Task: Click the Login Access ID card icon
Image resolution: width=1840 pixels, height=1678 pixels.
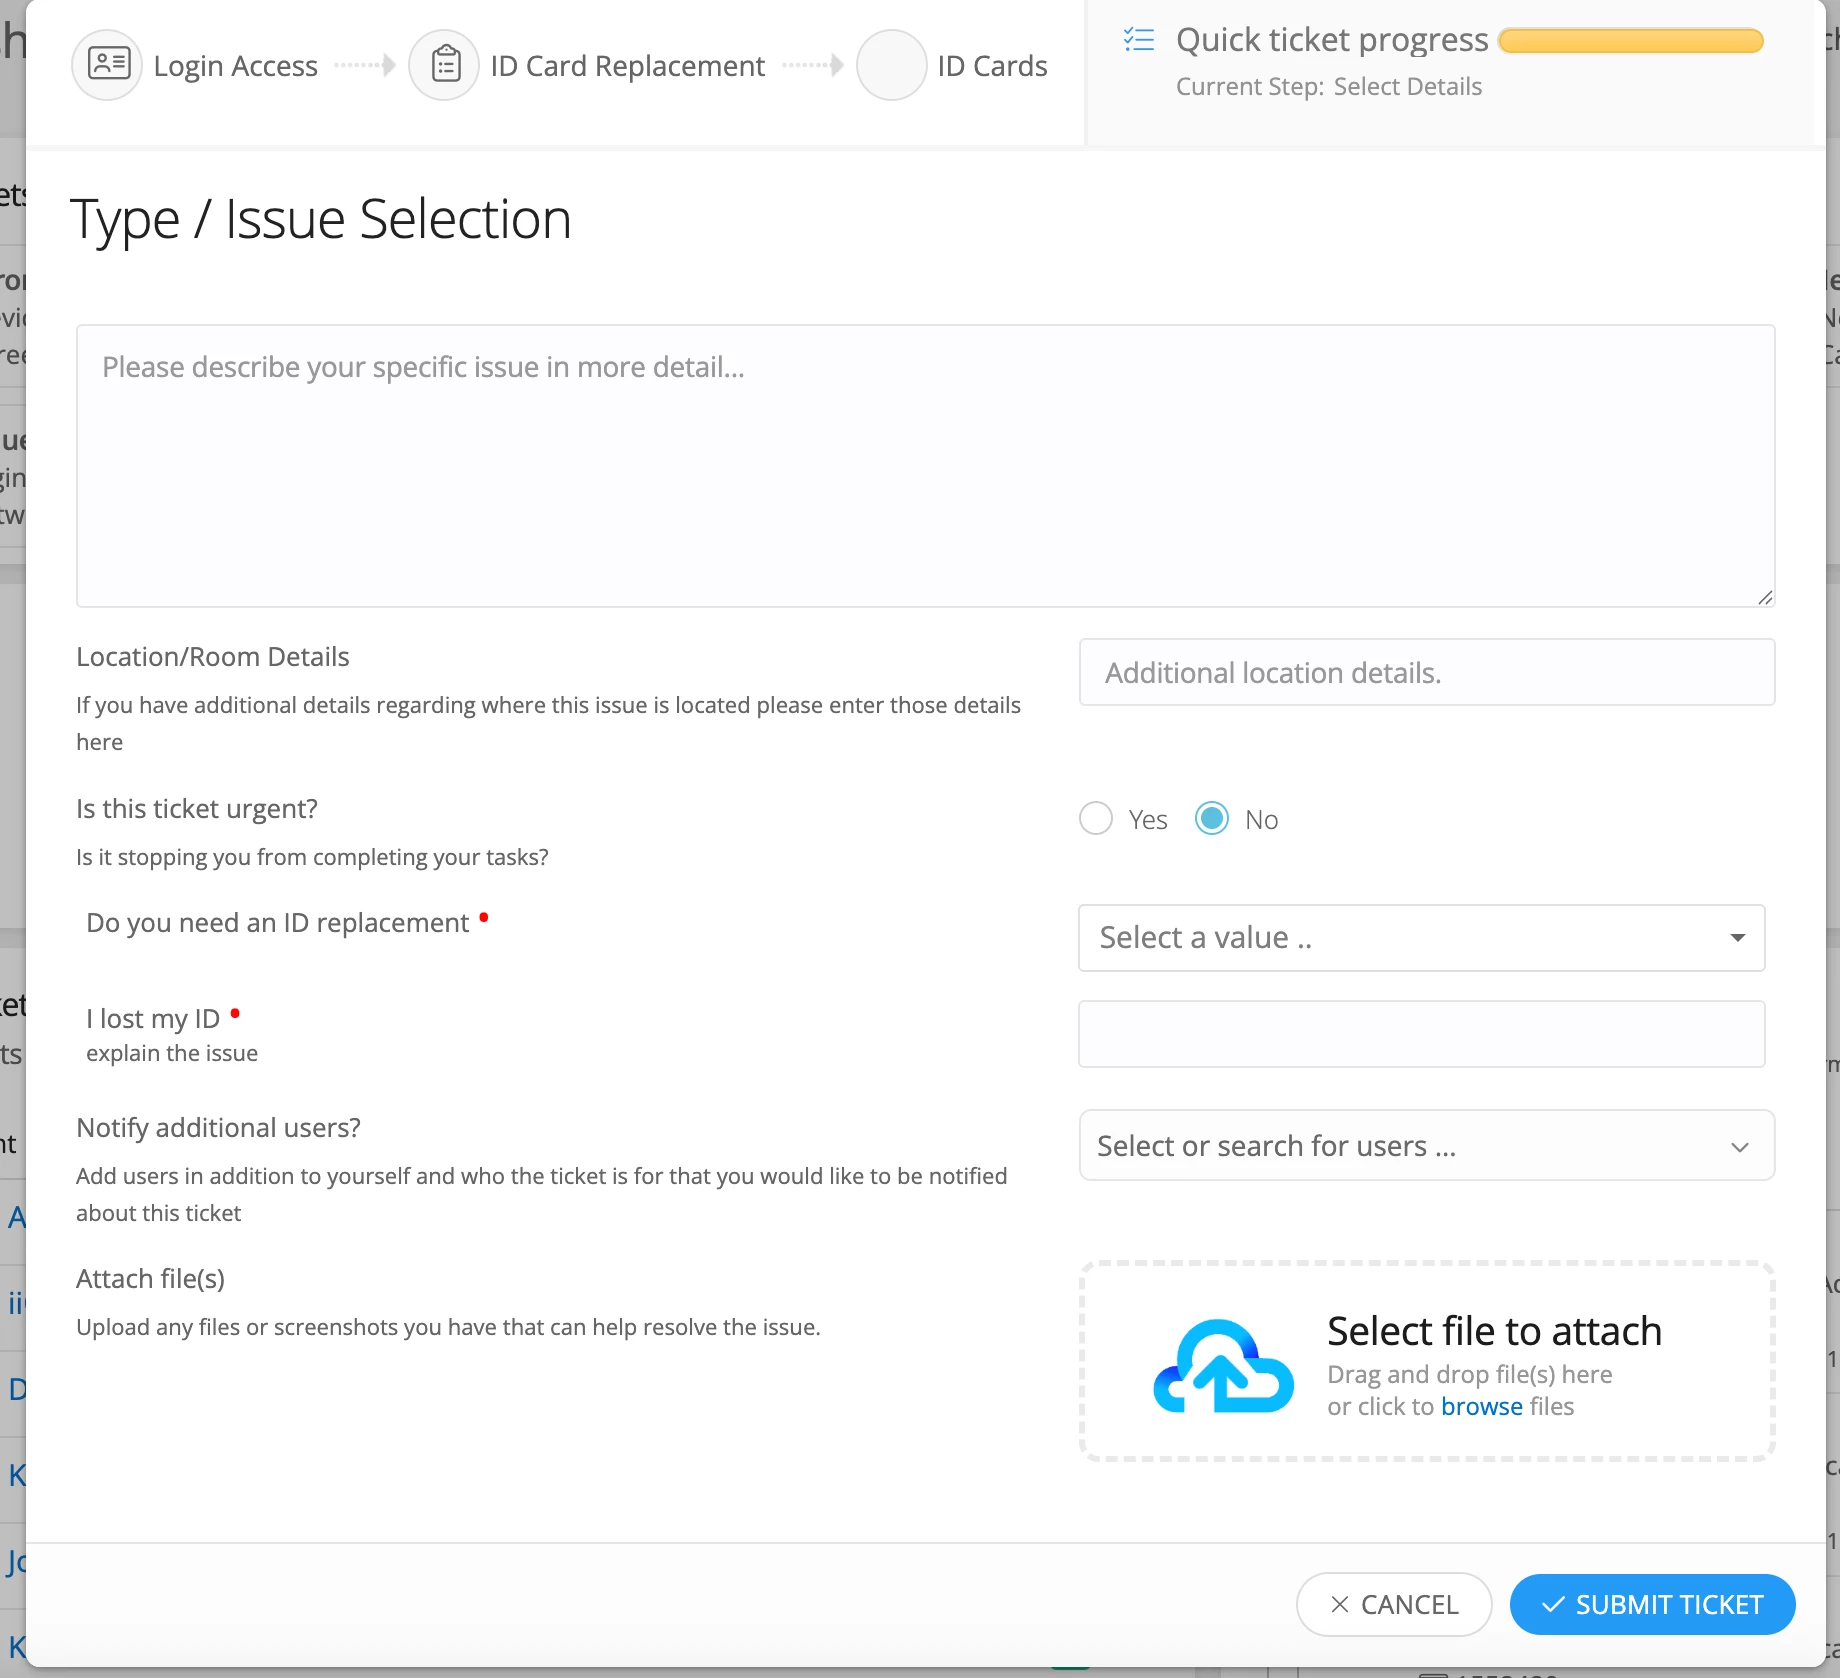Action: coord(108,65)
